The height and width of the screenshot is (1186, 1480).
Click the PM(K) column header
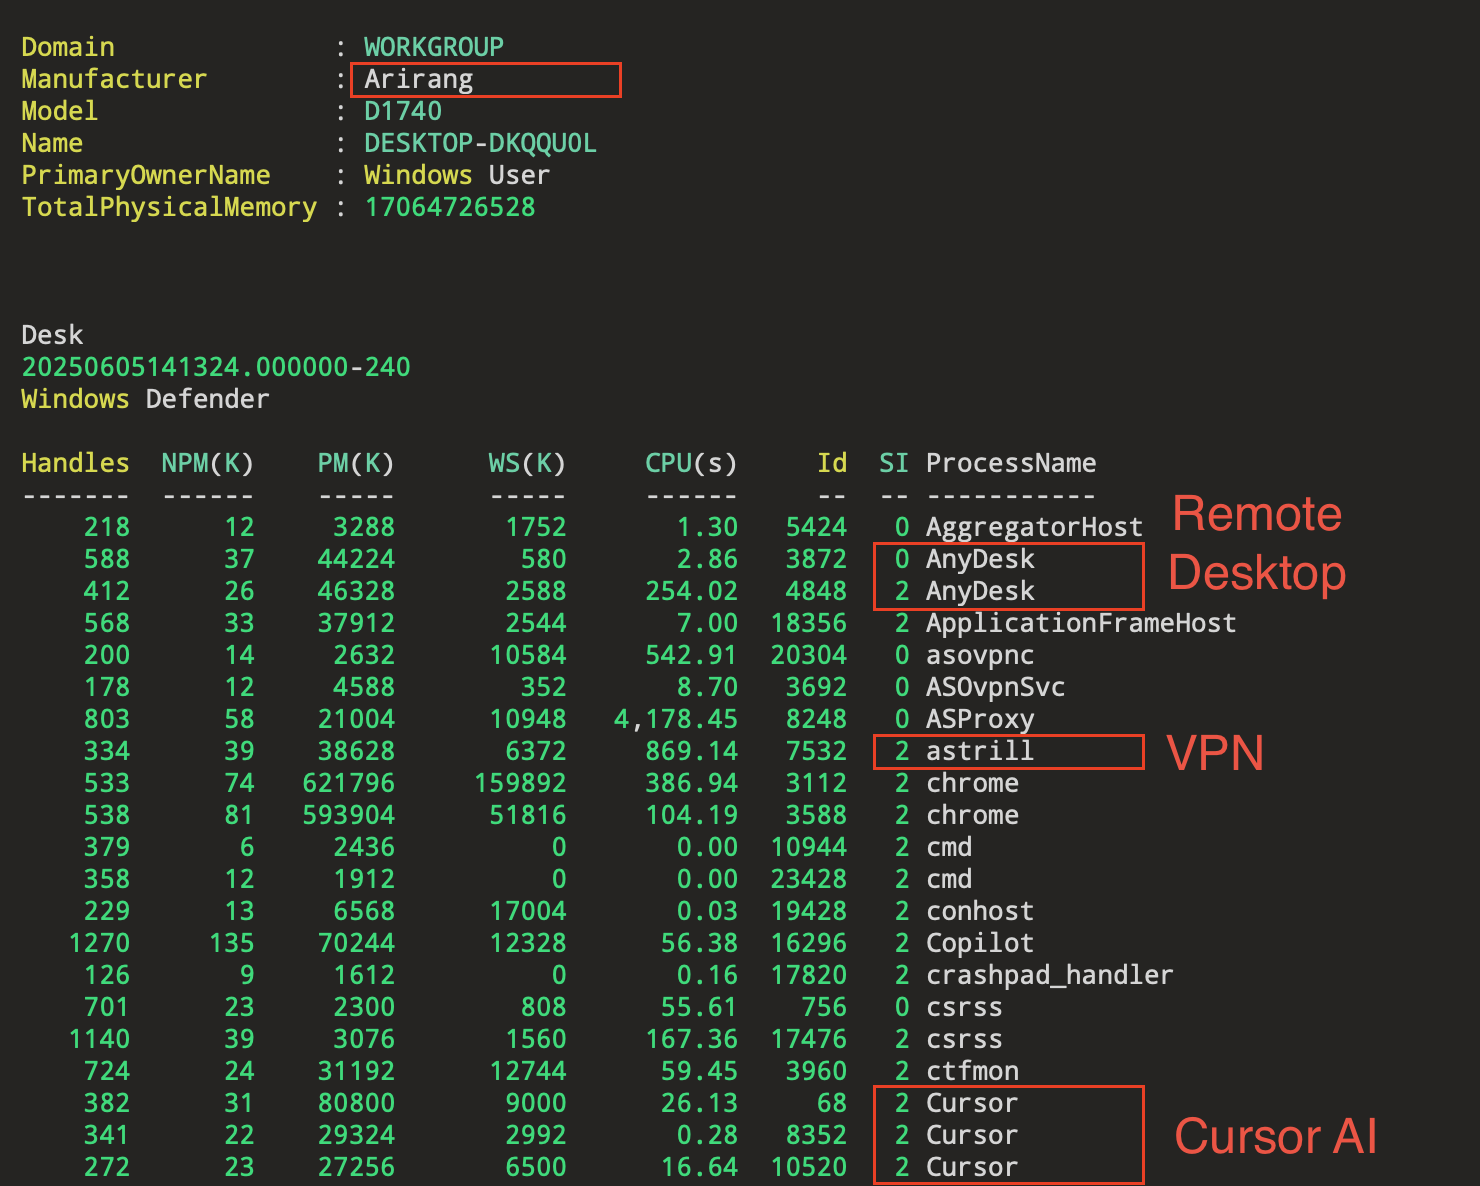356,463
